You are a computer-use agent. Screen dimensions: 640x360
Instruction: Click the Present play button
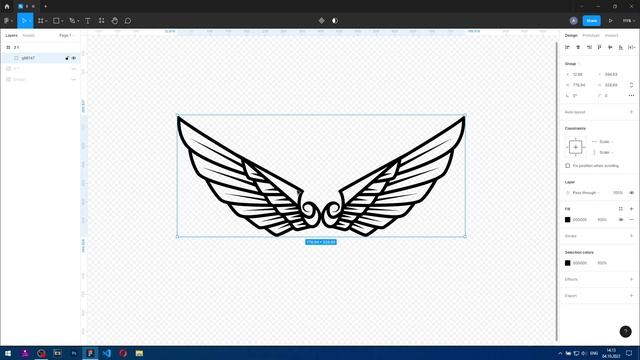click(x=611, y=20)
